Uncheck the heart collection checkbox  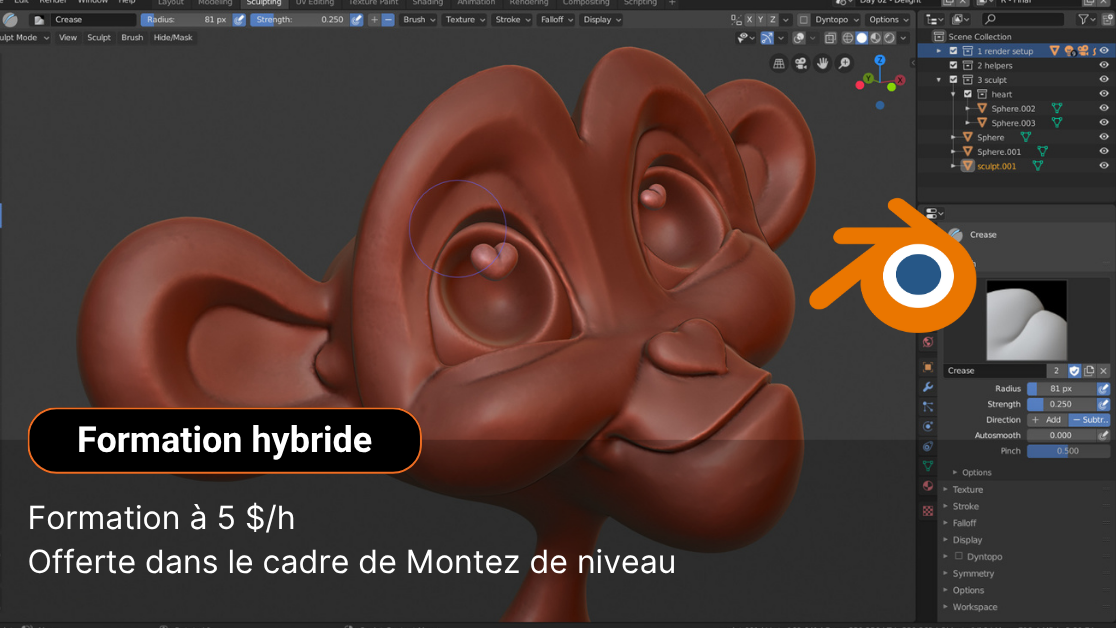968,94
